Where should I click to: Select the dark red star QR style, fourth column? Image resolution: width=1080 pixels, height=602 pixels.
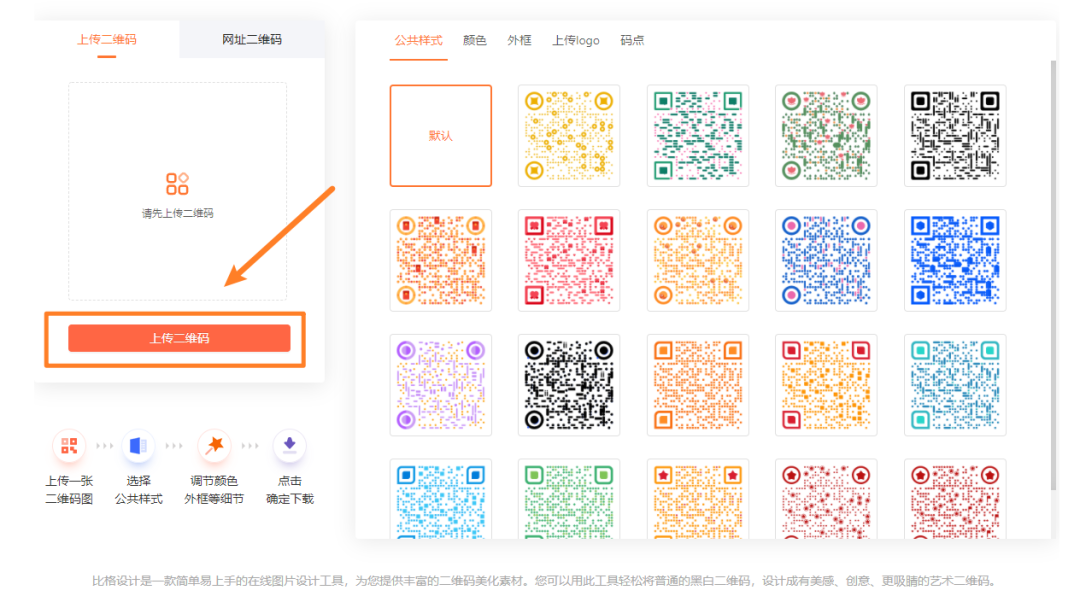click(x=826, y=499)
